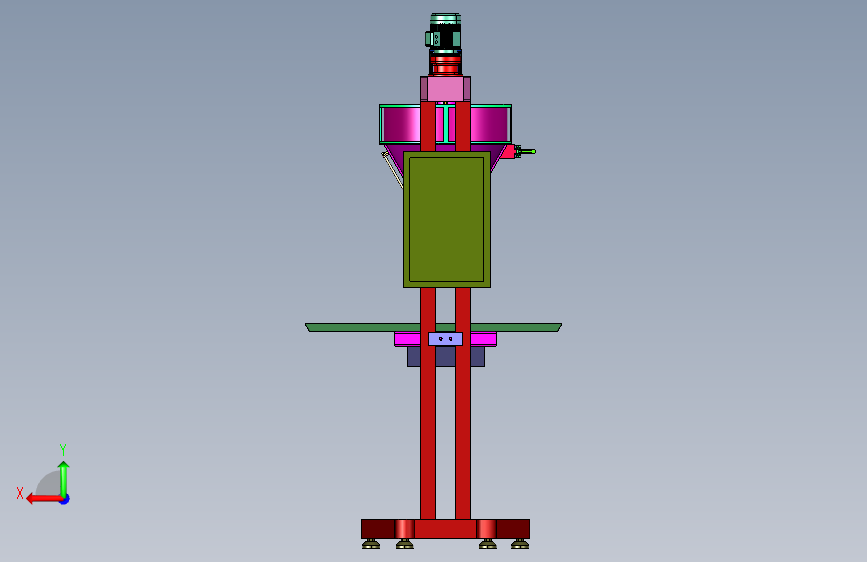Click the green Y axis arrow of the triad
Viewport: 867px width, 562px height.
pyautogui.click(x=64, y=478)
